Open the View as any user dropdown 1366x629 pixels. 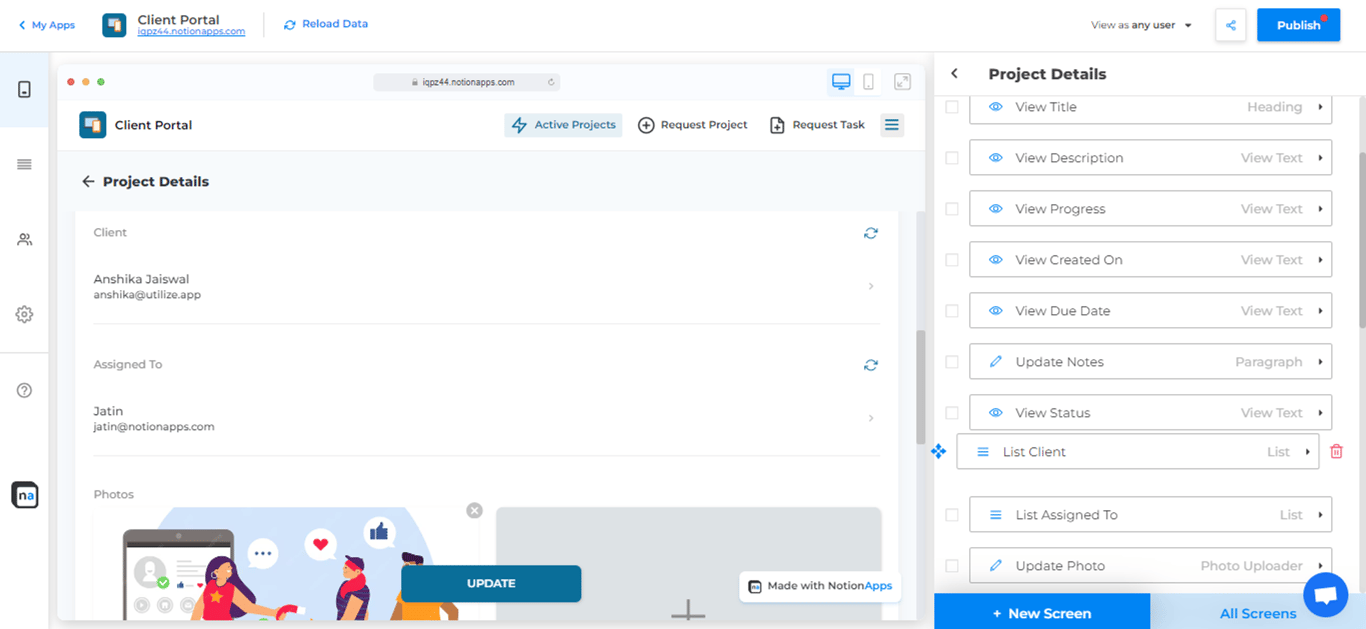pyautogui.click(x=1141, y=25)
